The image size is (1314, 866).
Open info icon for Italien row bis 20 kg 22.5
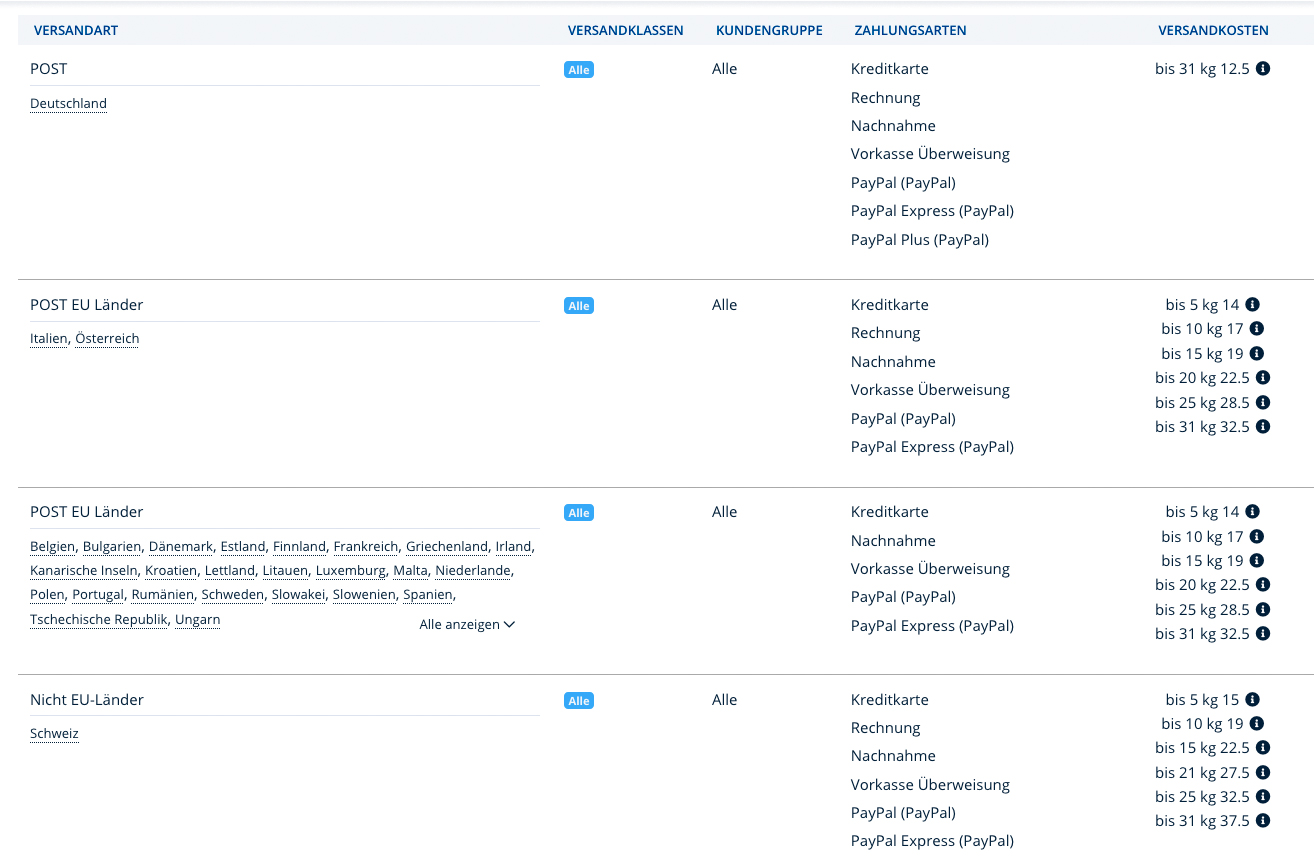point(1263,378)
